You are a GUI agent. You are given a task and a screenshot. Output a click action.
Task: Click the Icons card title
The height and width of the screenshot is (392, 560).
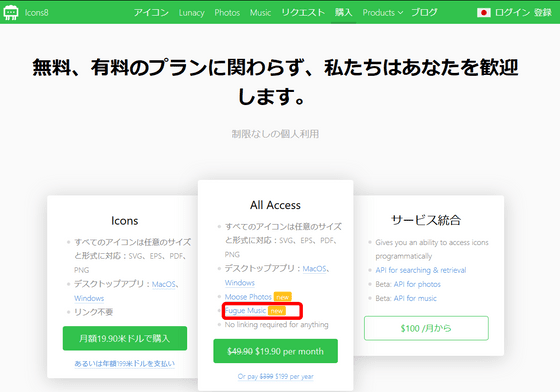point(125,221)
